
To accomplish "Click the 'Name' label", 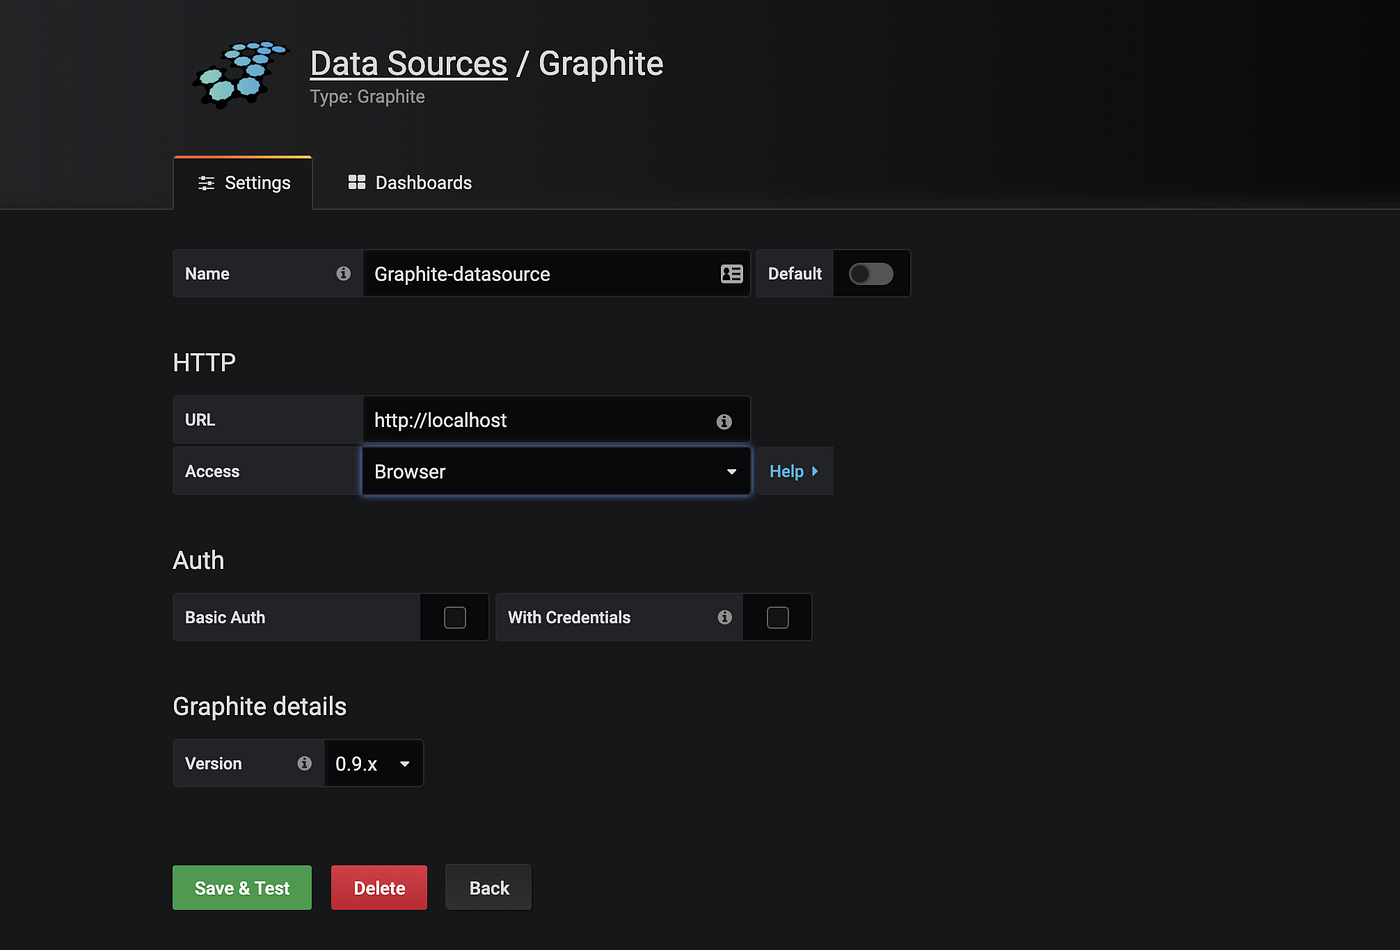I will [207, 274].
